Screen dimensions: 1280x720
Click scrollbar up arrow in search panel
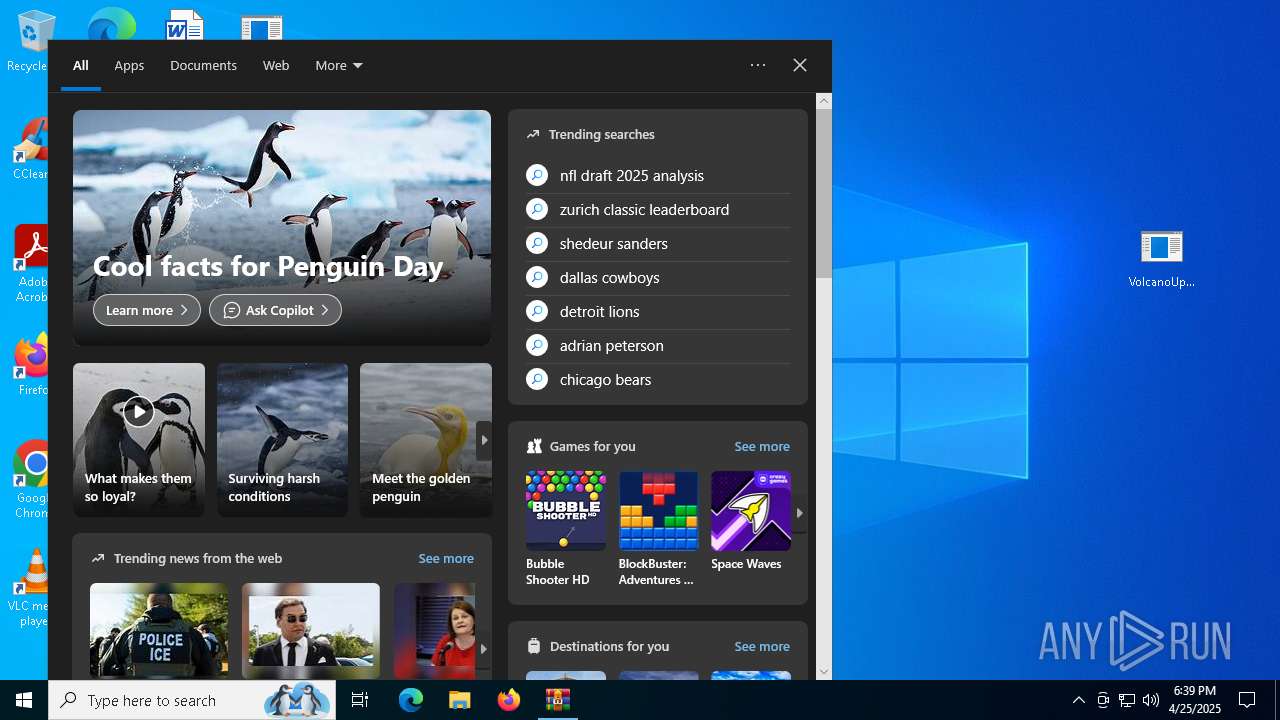point(824,101)
